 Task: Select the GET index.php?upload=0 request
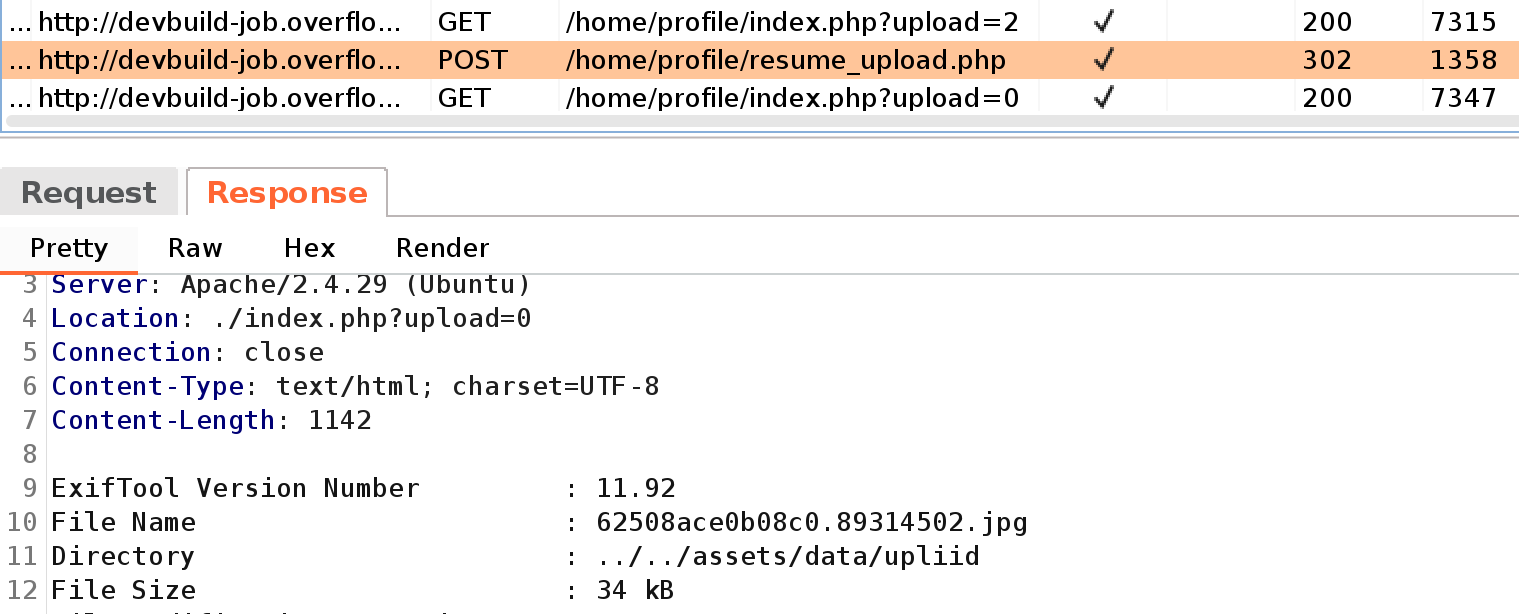(792, 98)
